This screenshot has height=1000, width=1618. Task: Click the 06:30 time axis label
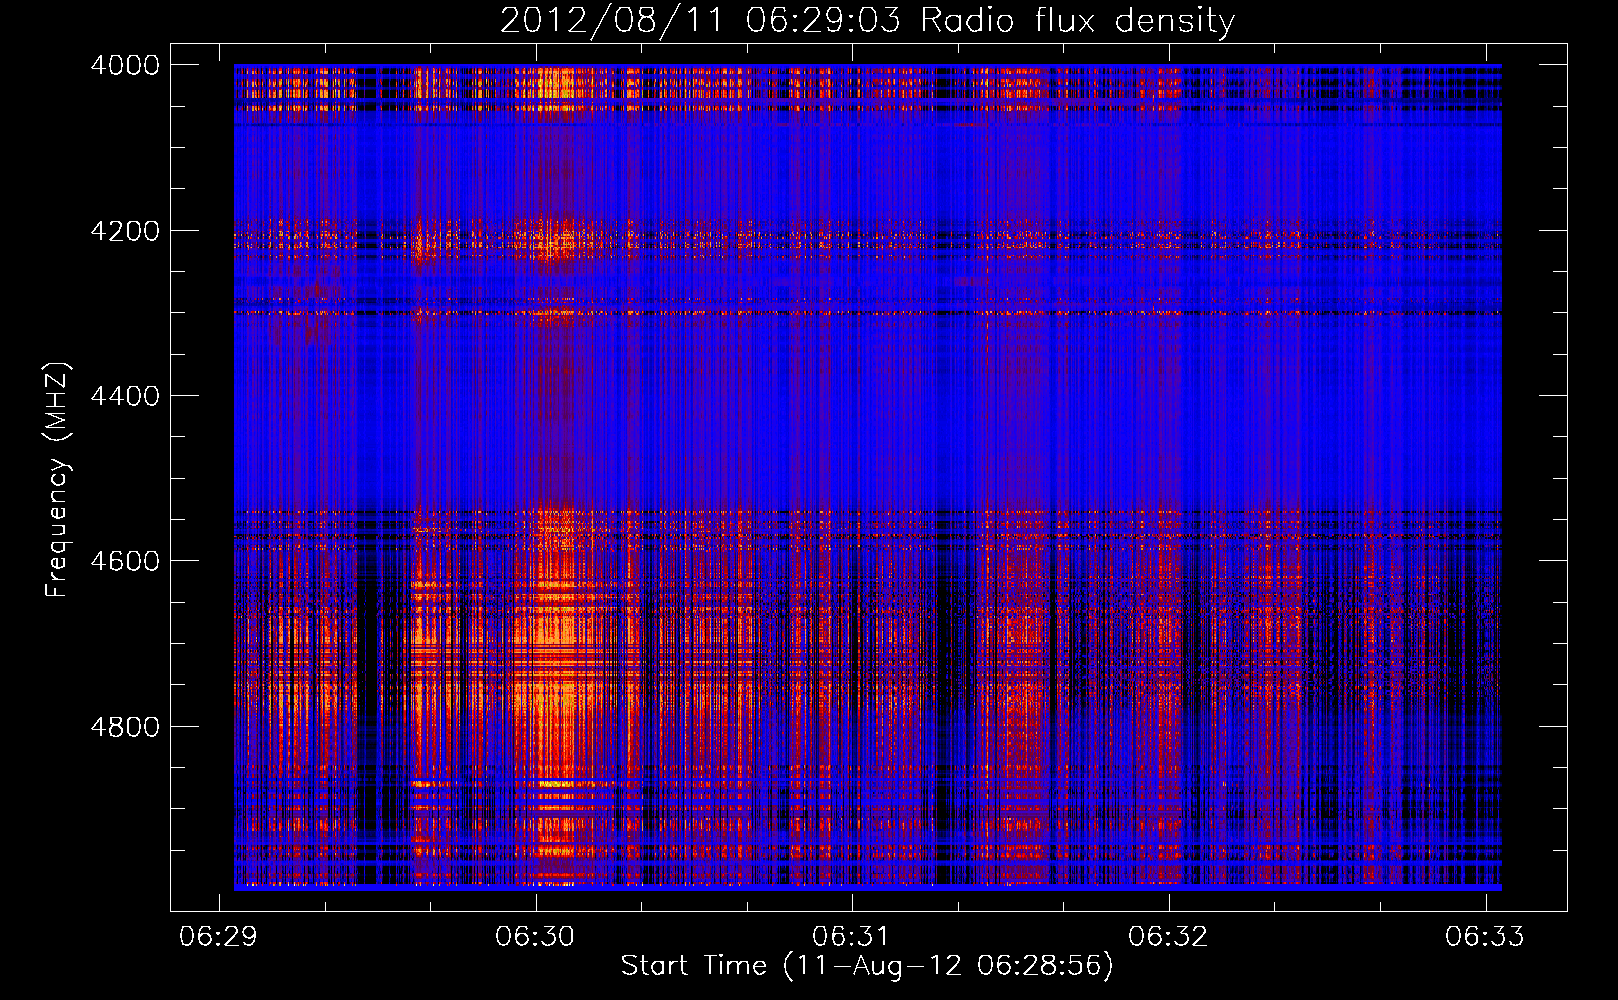535,936
